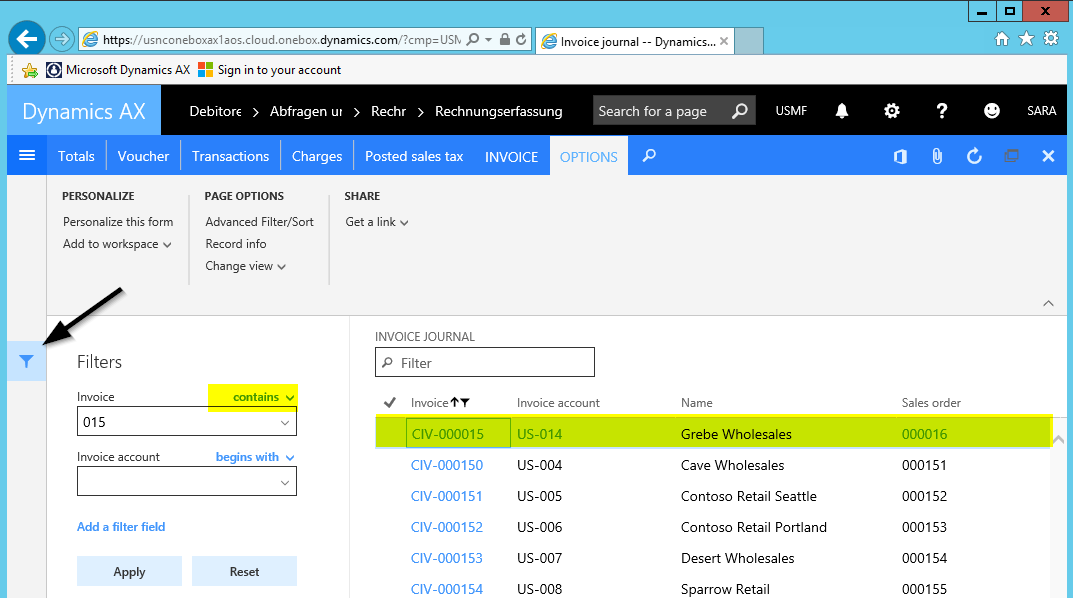Open the hamburger navigation menu
Screen dimensions: 1073x598
point(27,156)
